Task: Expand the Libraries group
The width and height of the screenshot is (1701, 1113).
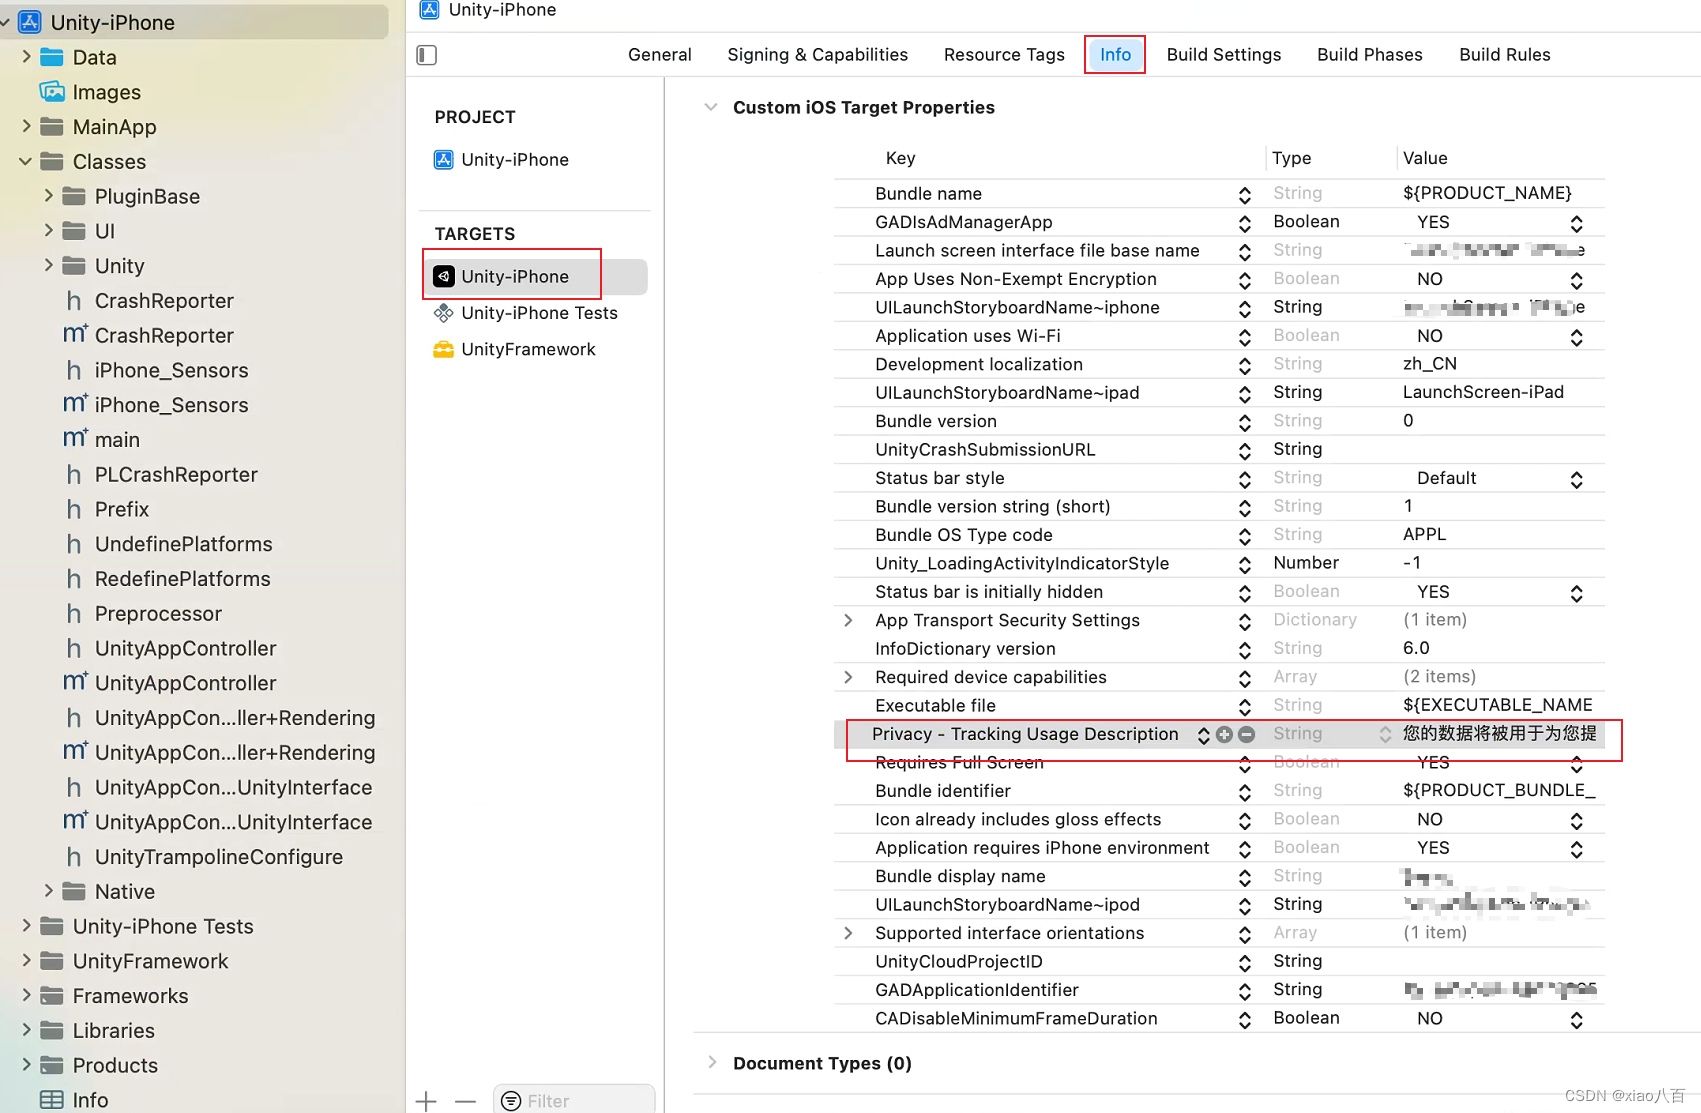Action: click(x=26, y=1030)
